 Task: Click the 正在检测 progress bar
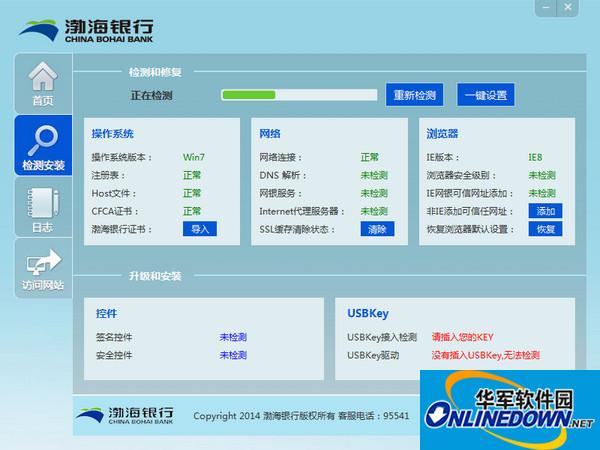[299, 95]
